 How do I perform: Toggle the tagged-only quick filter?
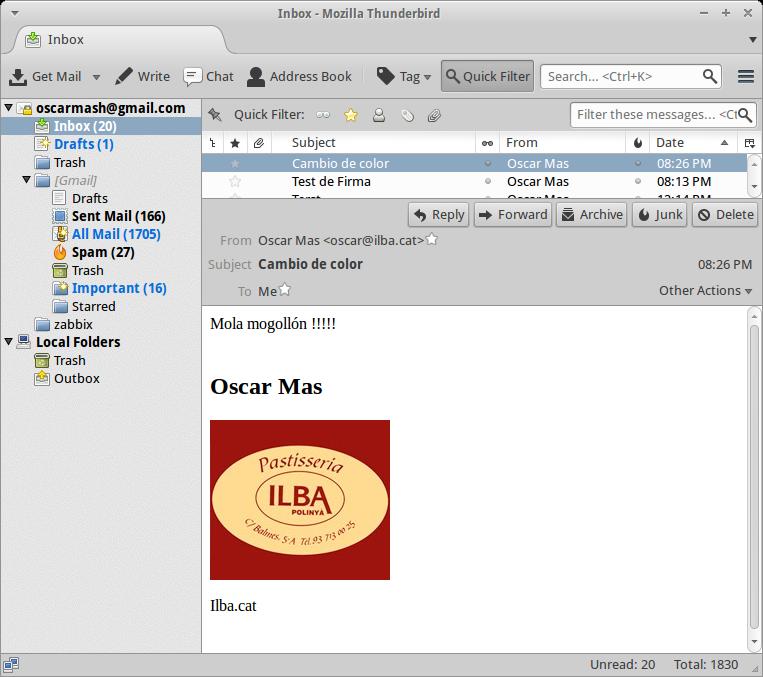(x=407, y=115)
